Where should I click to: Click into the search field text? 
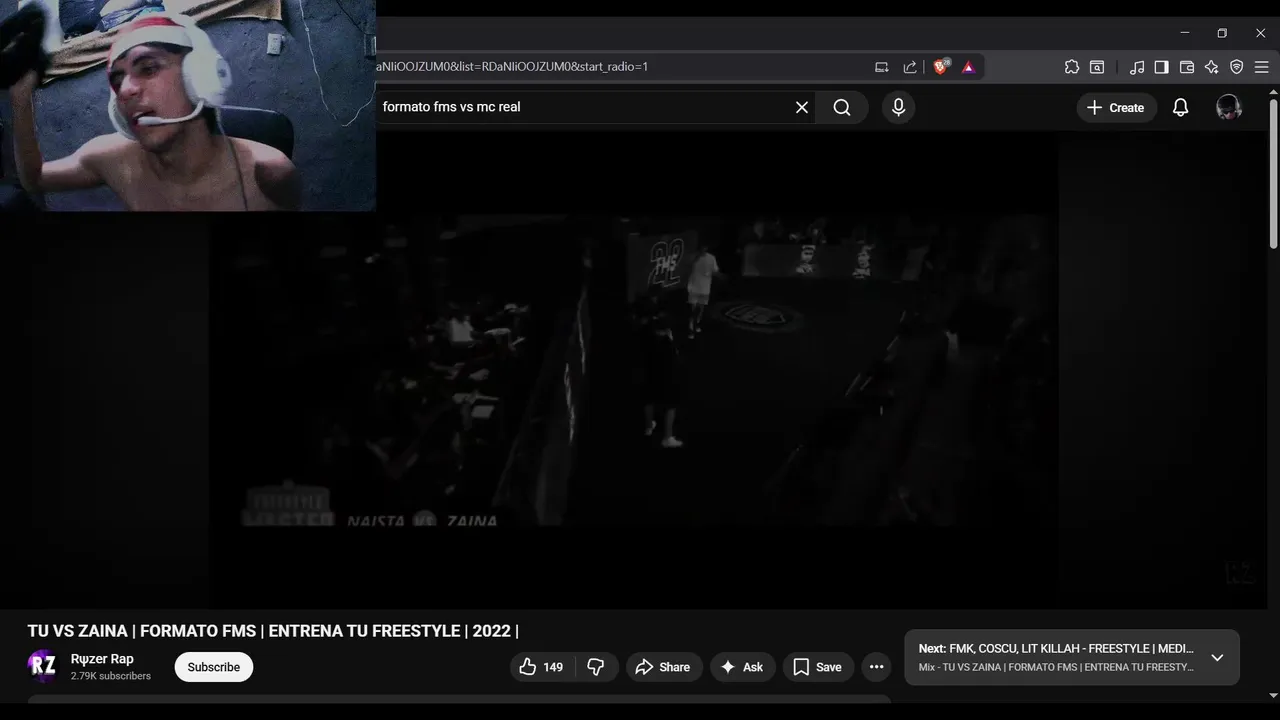[452, 107]
